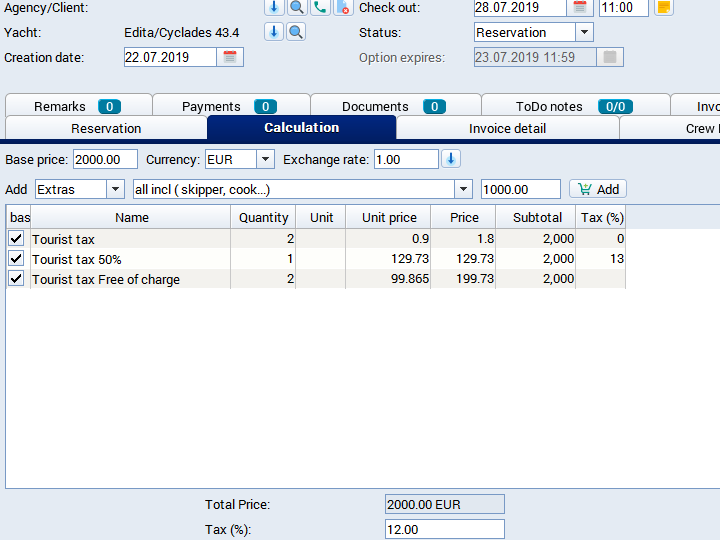Viewport: 720px width, 540px height.
Task: Uncheck the Tourist tax row checkbox
Action: coord(16,239)
